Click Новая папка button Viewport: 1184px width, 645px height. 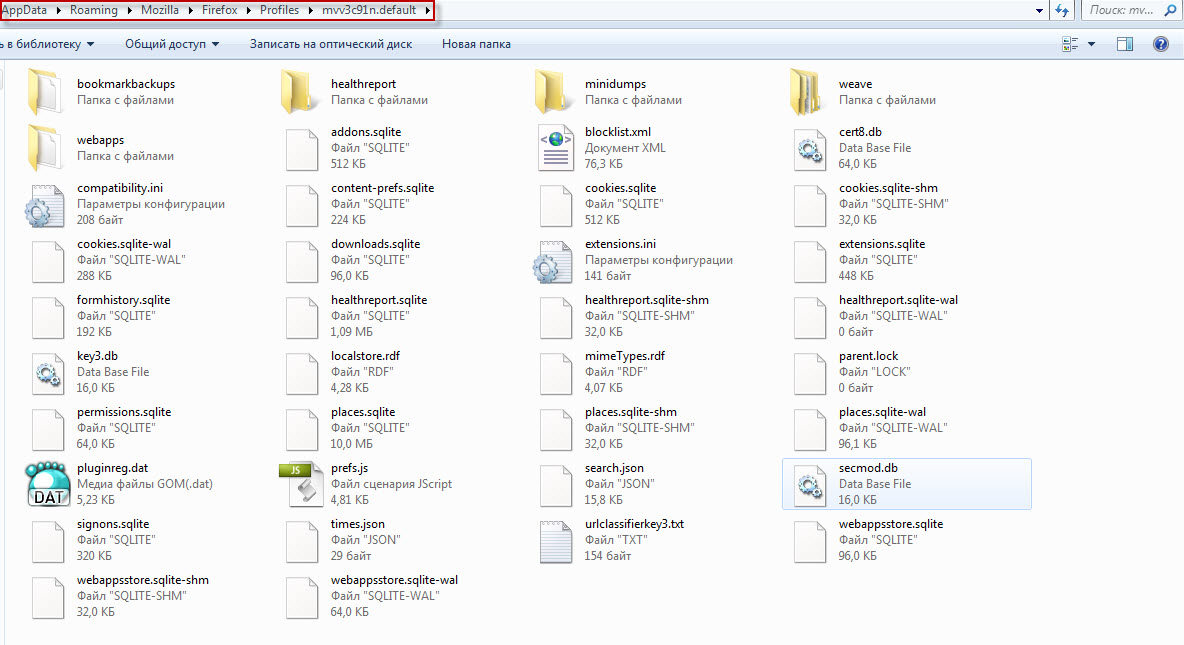[476, 44]
